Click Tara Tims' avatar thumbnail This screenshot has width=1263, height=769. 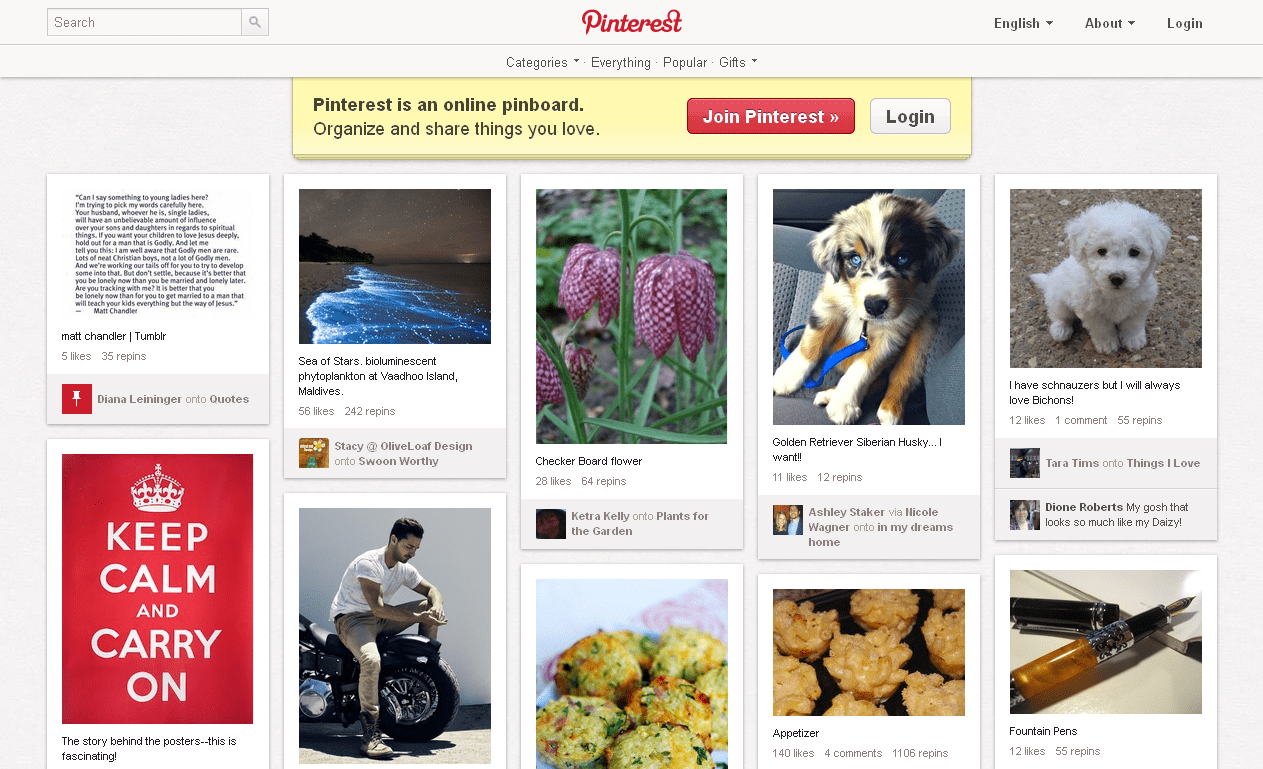coord(1025,463)
